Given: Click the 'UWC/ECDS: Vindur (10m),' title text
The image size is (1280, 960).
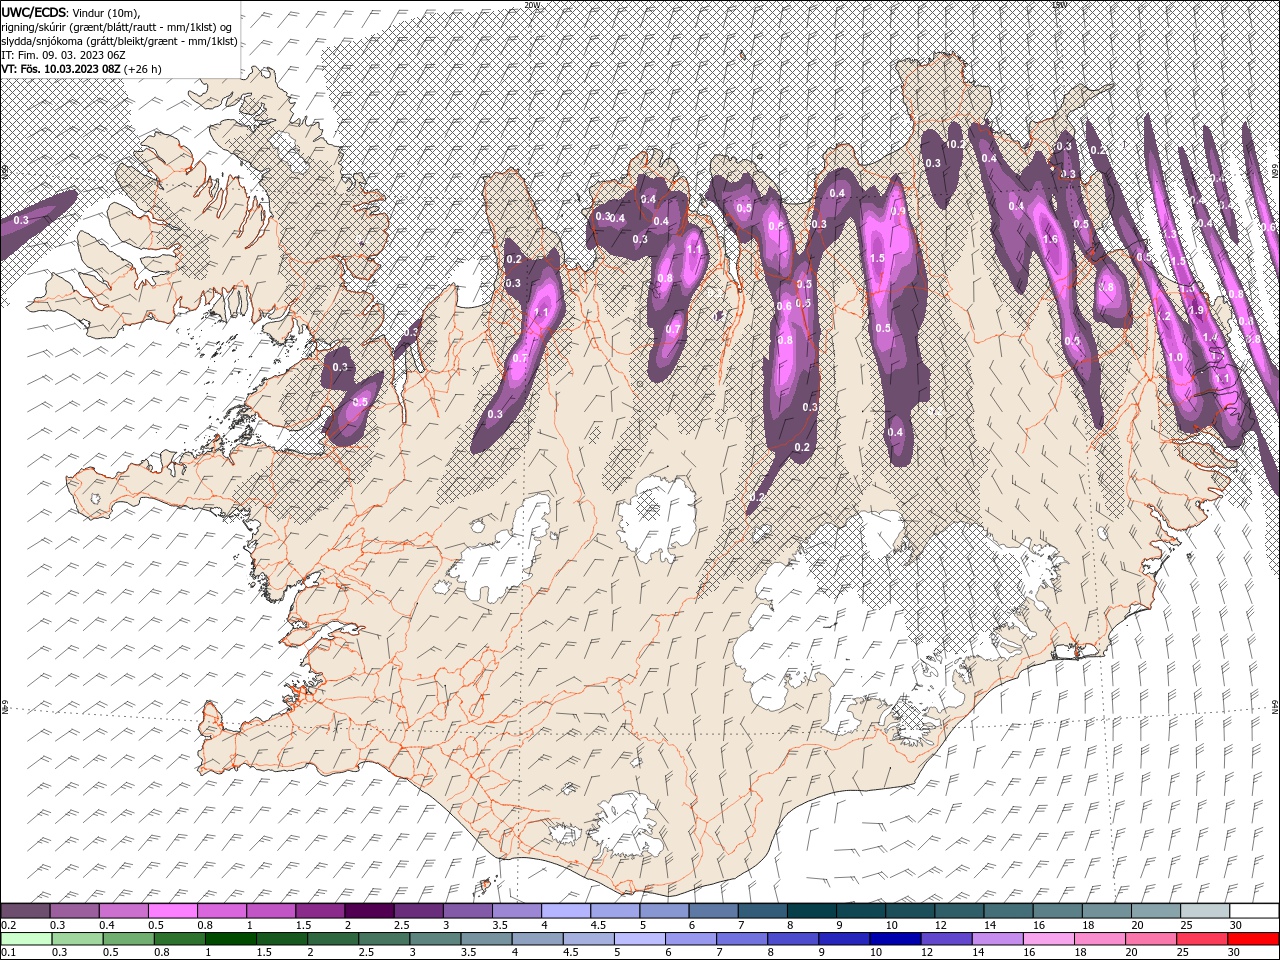Looking at the screenshot, I should [x=71, y=11].
